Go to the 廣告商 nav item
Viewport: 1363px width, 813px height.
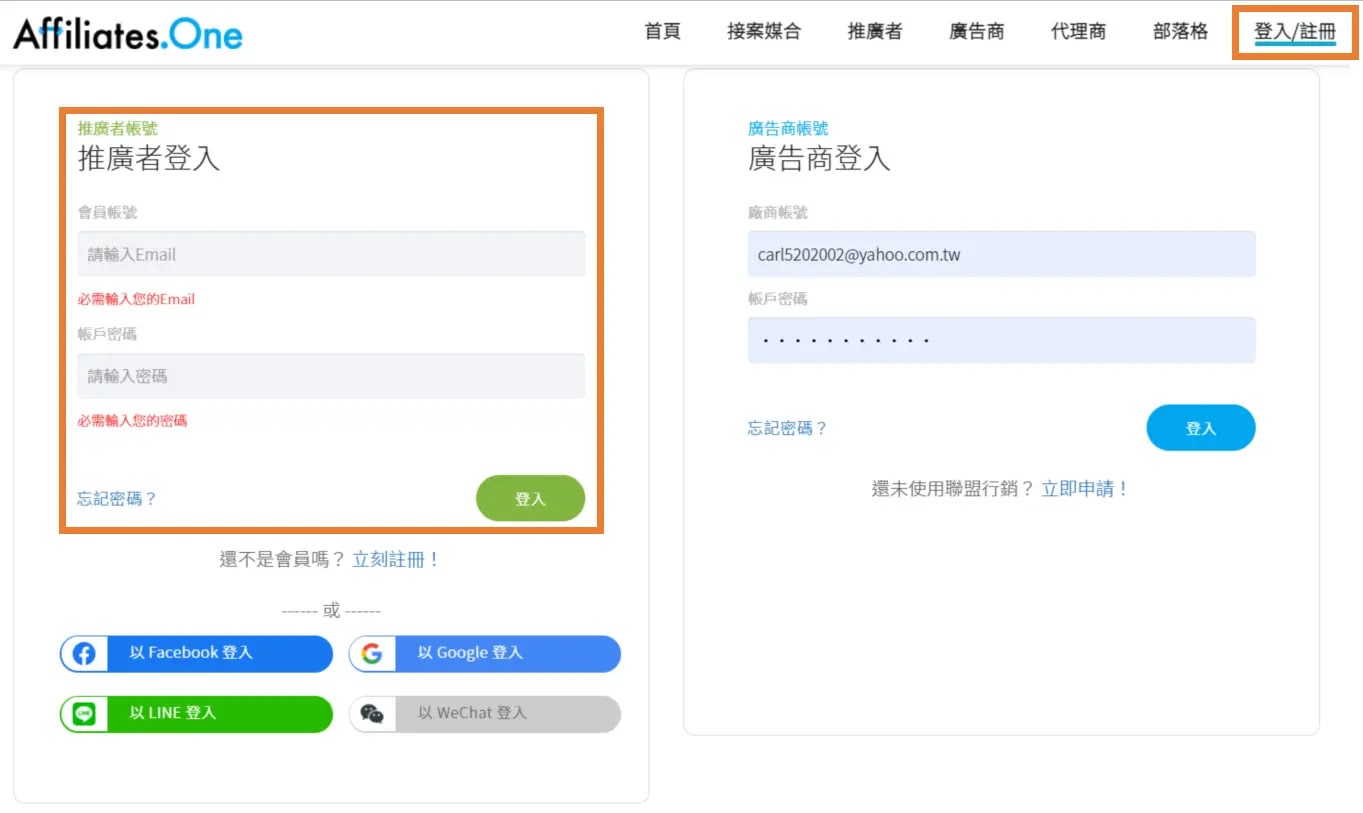click(977, 32)
